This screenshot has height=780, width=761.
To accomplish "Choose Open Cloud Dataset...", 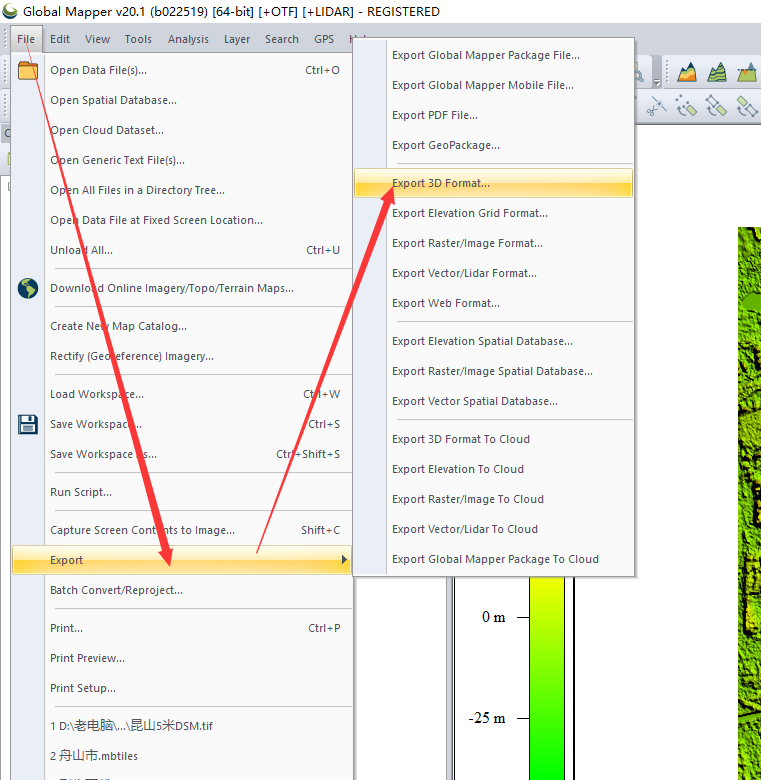I will pos(182,130).
